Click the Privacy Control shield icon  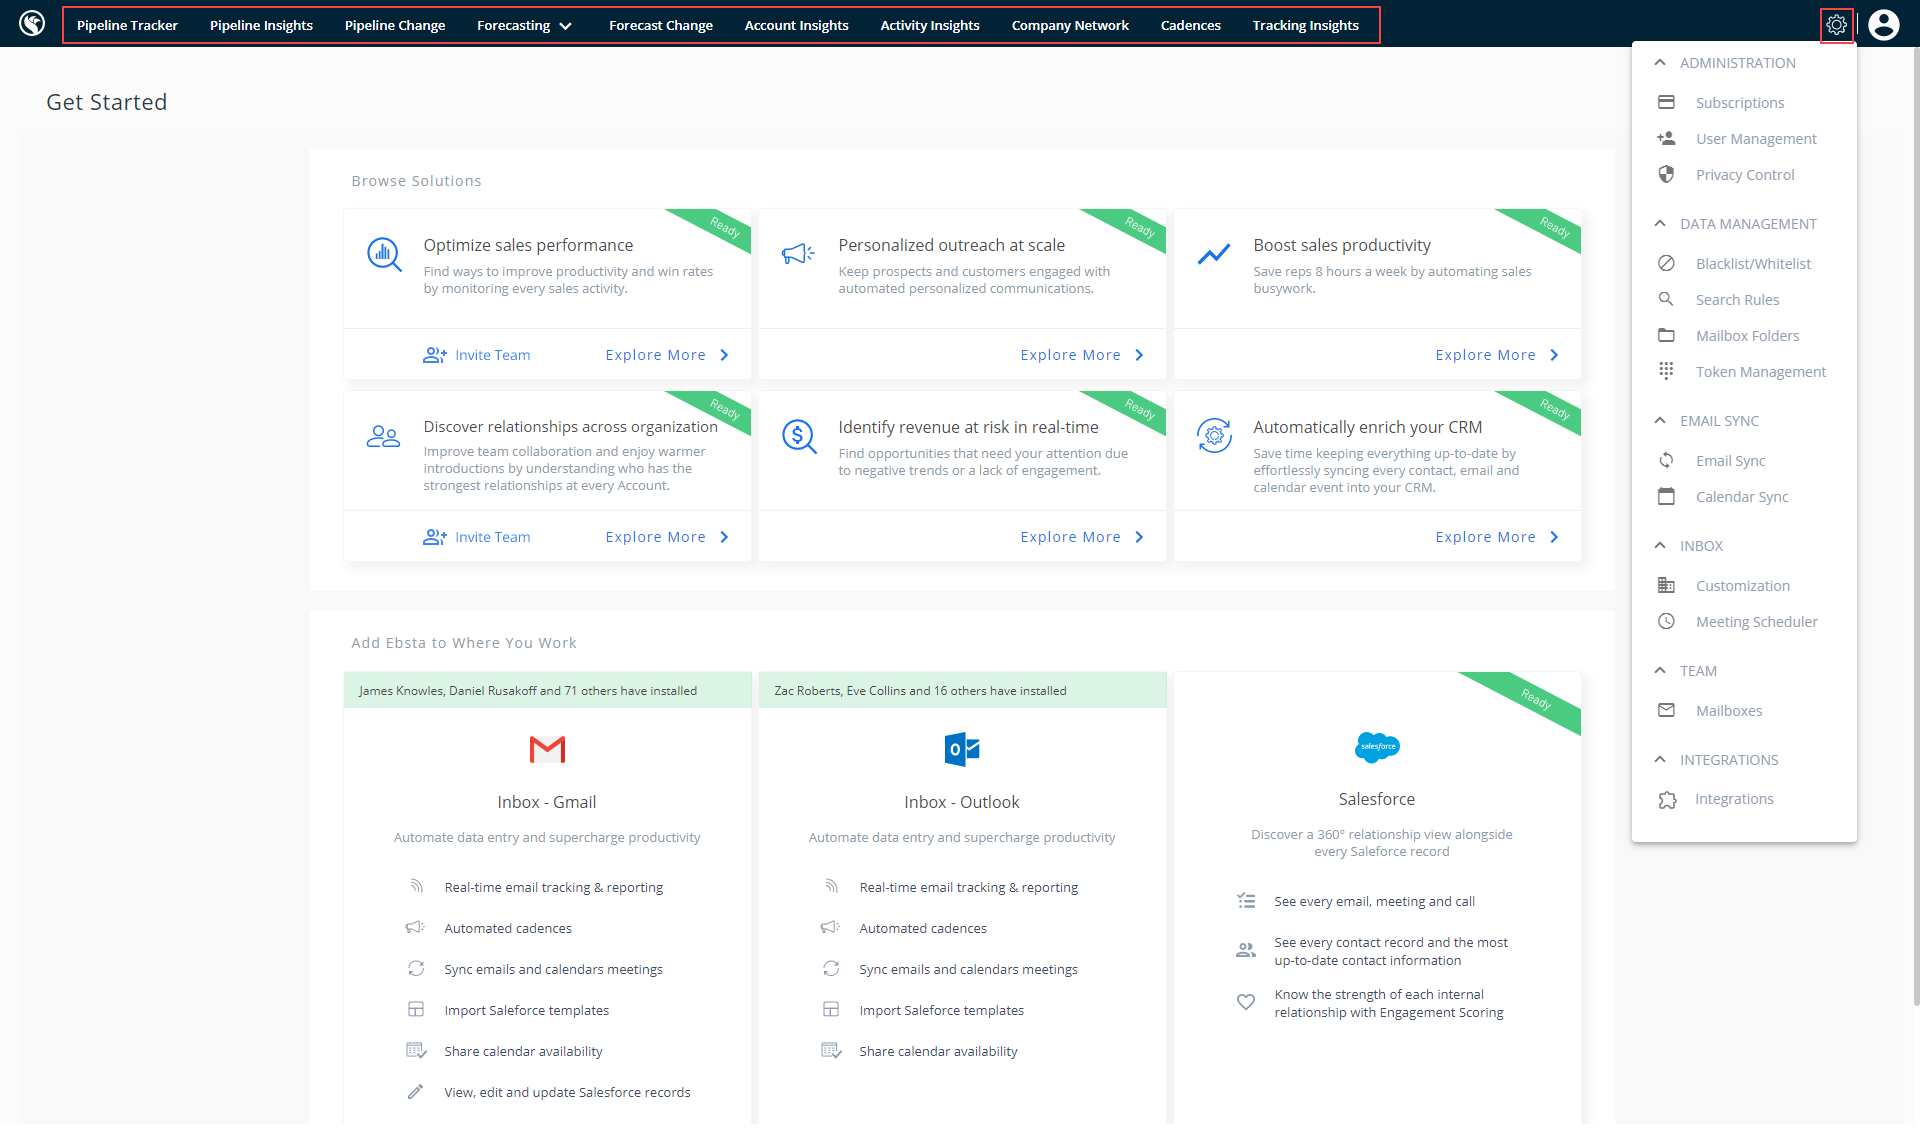(1666, 174)
